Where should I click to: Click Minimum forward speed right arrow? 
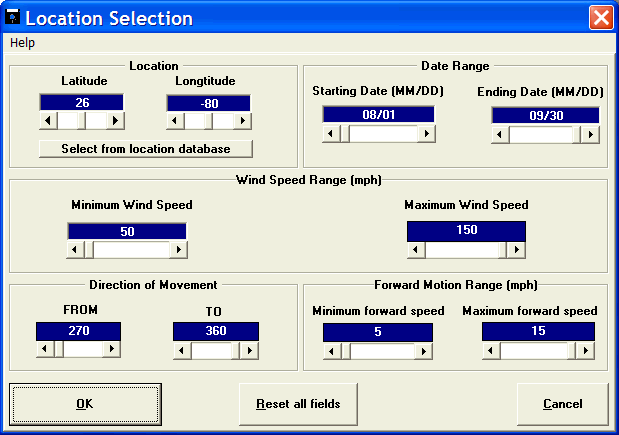tap(425, 350)
